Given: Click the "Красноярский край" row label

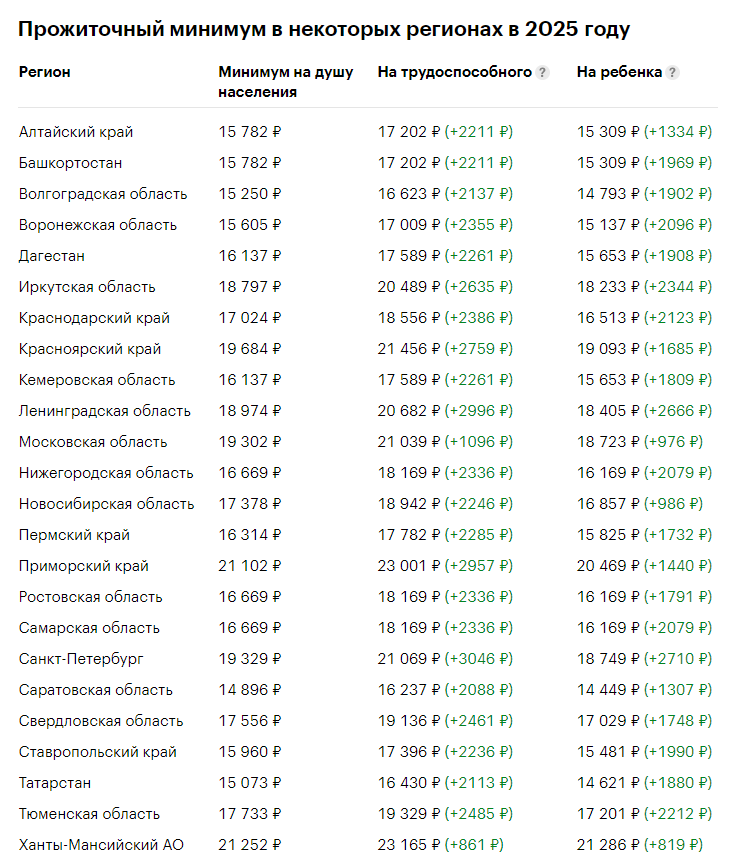Looking at the screenshot, I should (x=90, y=349).
